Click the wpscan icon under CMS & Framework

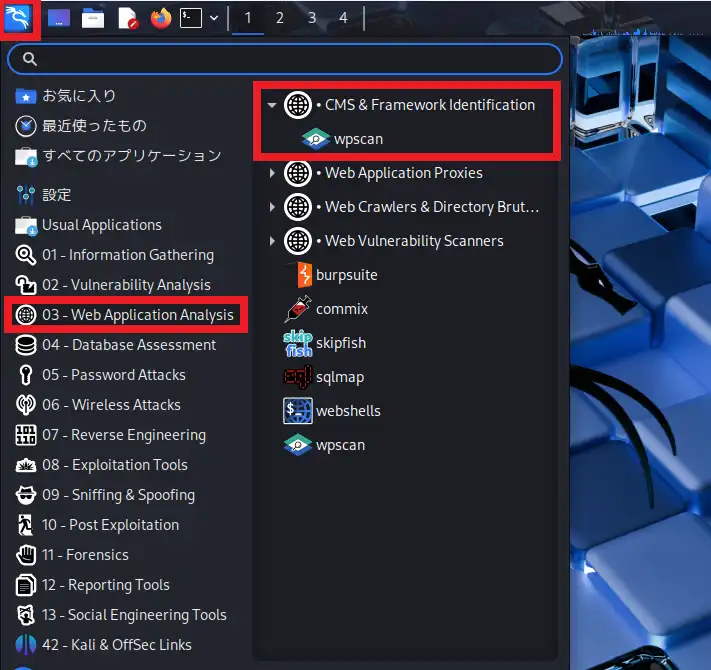[x=316, y=139]
